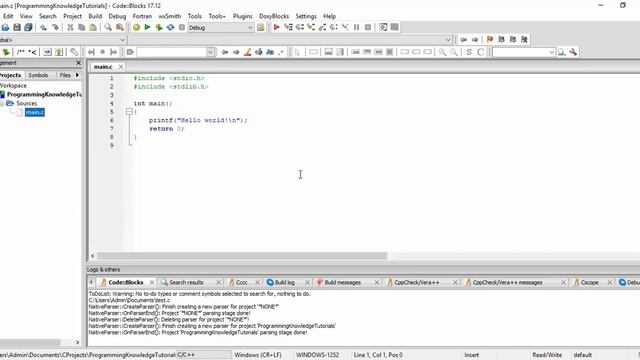
Task: Toggle bookmark with the red flag icon
Action: tap(490, 40)
